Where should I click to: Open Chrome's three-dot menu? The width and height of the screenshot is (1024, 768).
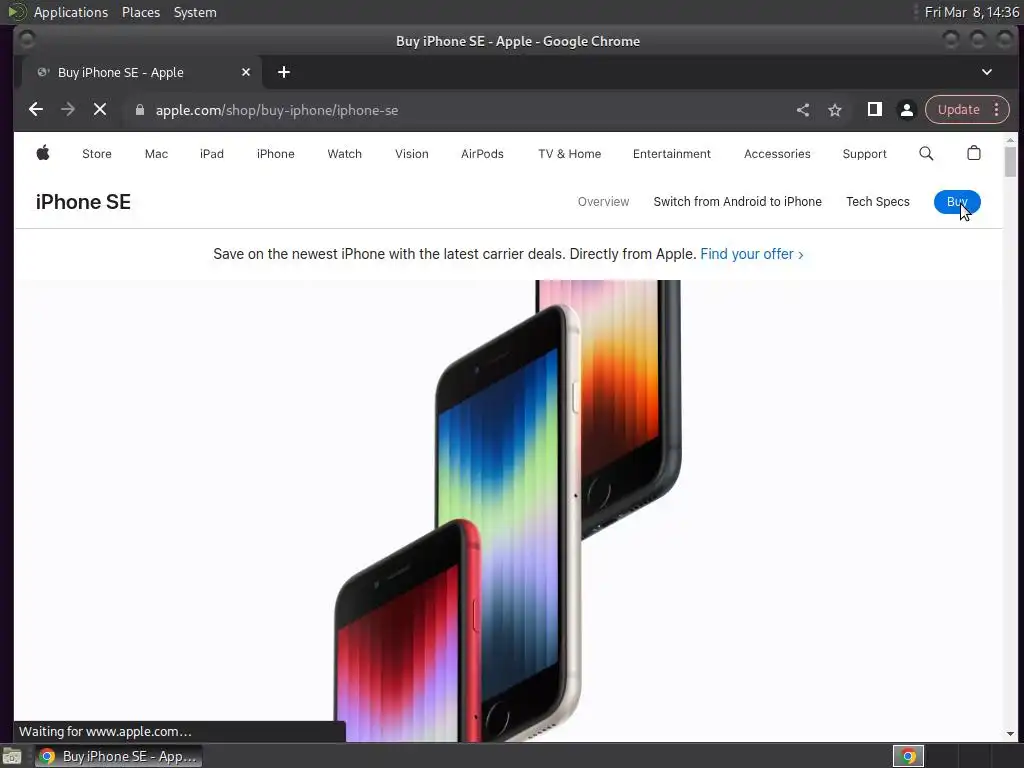point(997,110)
